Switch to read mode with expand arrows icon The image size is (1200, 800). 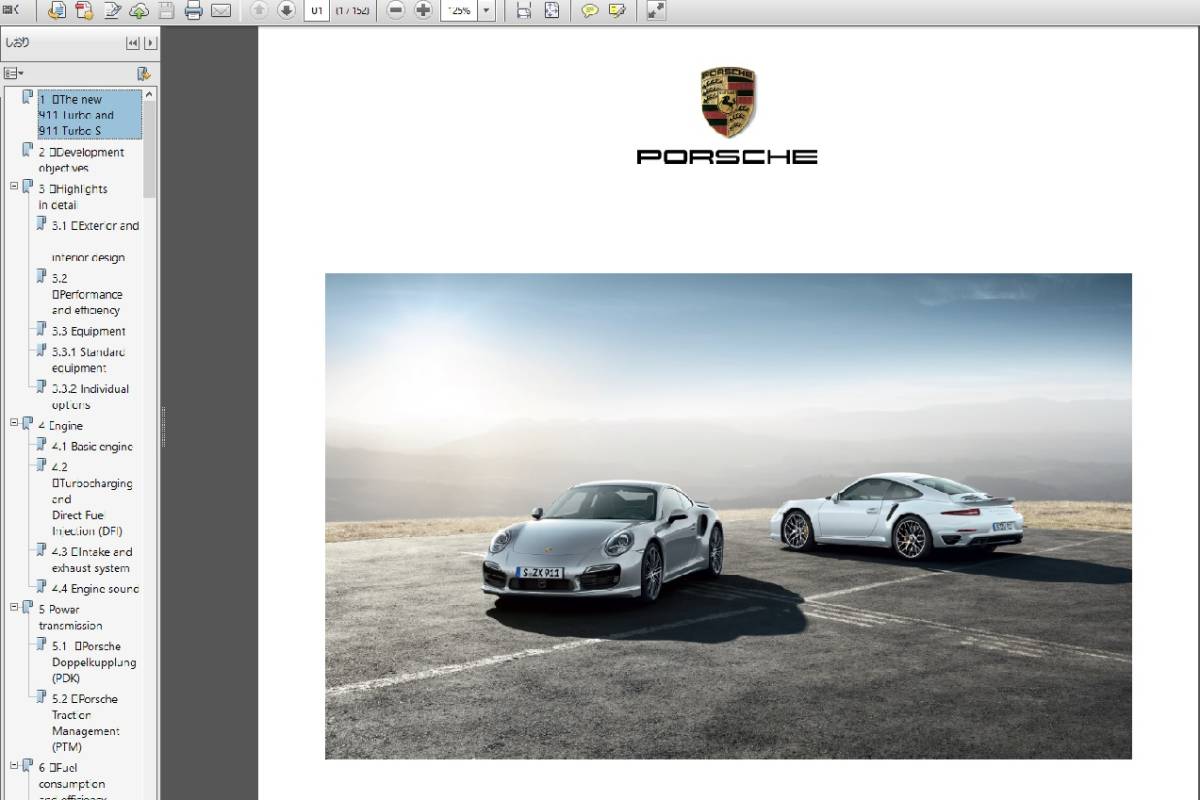[655, 11]
